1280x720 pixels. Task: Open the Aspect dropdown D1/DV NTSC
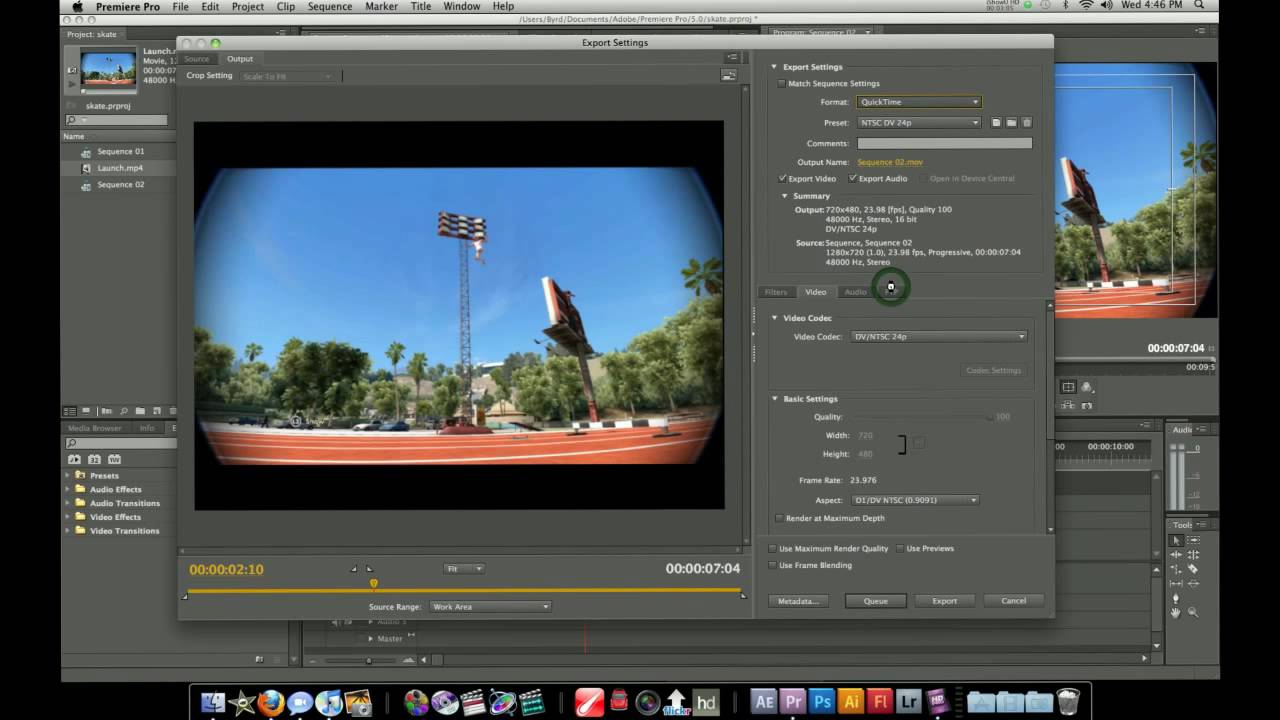tap(915, 500)
